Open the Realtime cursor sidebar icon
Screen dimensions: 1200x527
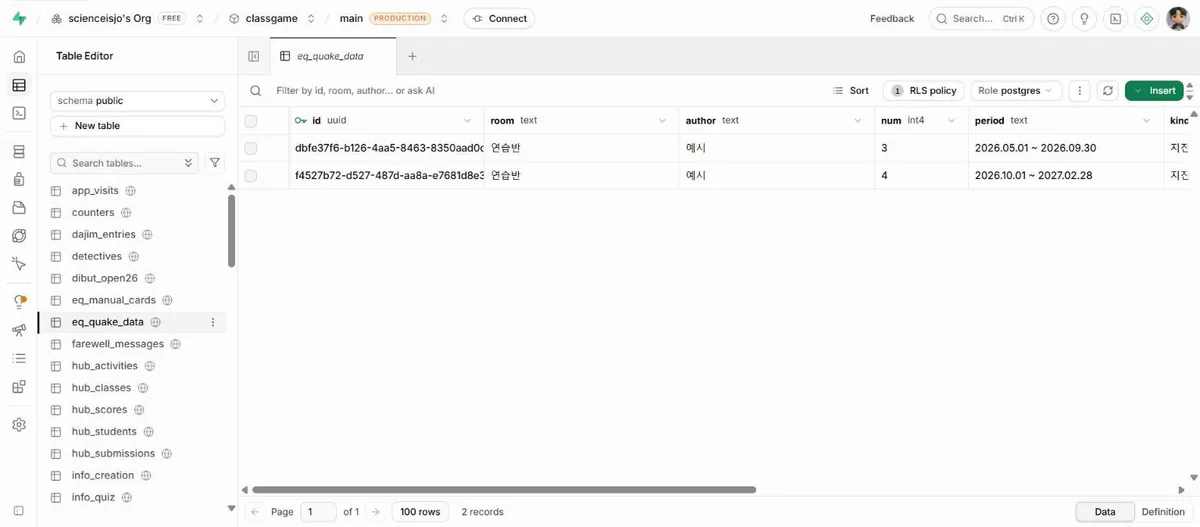point(19,264)
